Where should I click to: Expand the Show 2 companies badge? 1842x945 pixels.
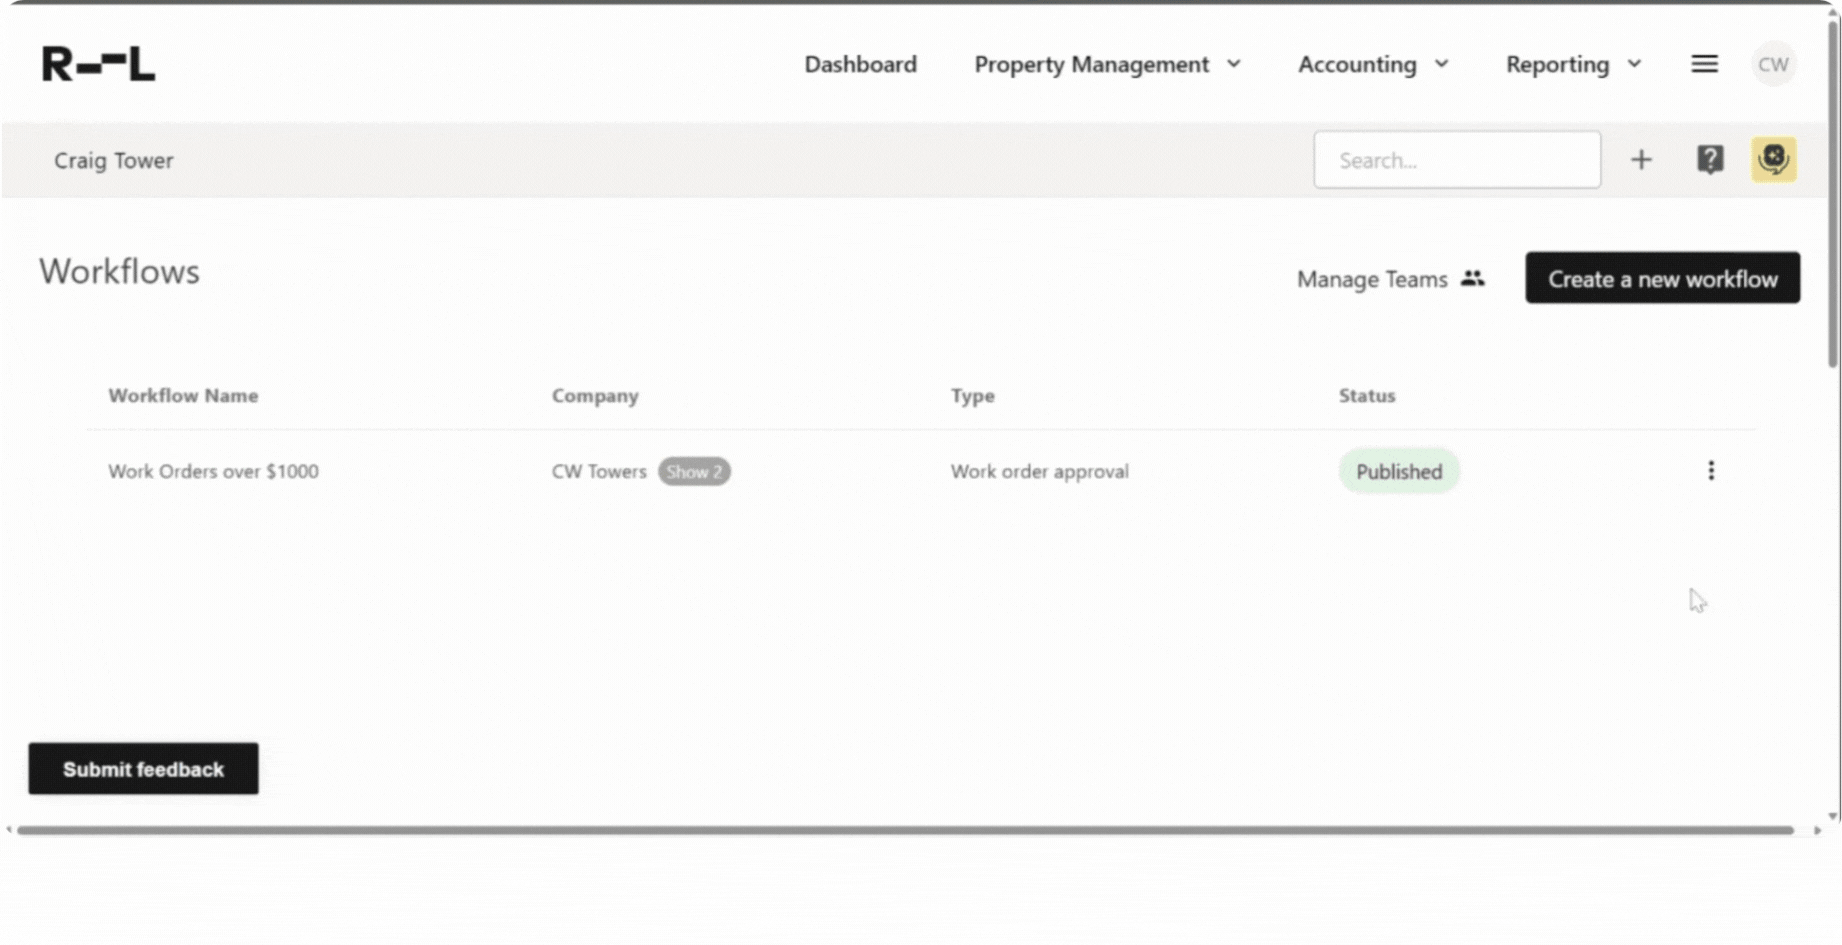tap(694, 471)
